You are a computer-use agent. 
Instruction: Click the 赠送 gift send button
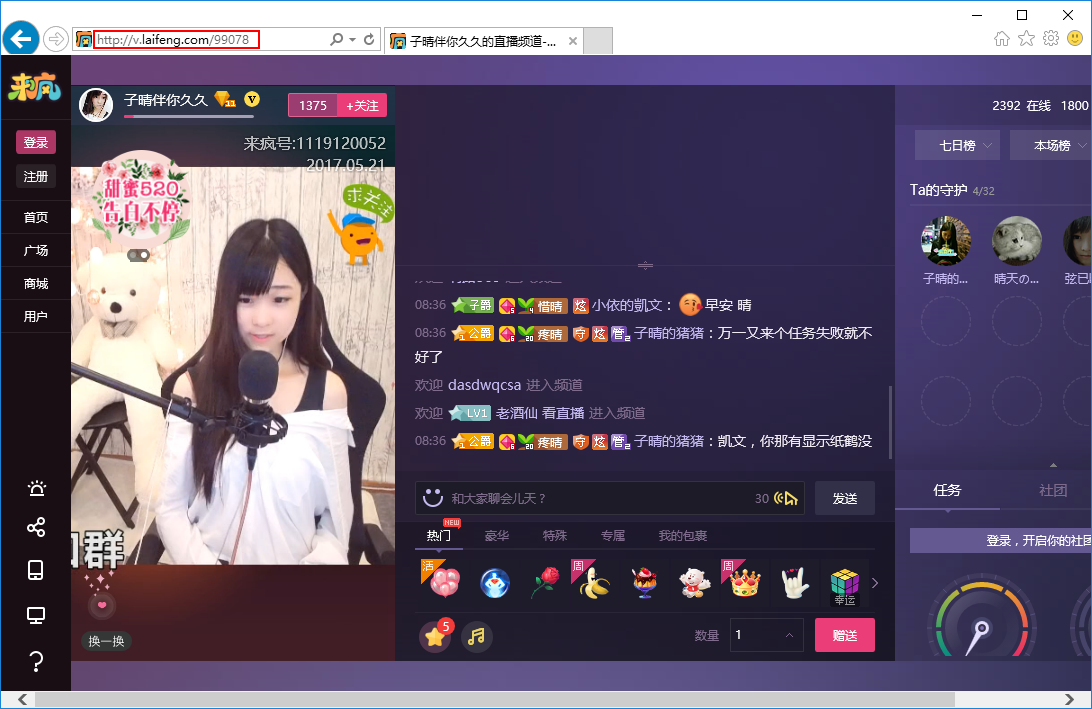coord(845,635)
